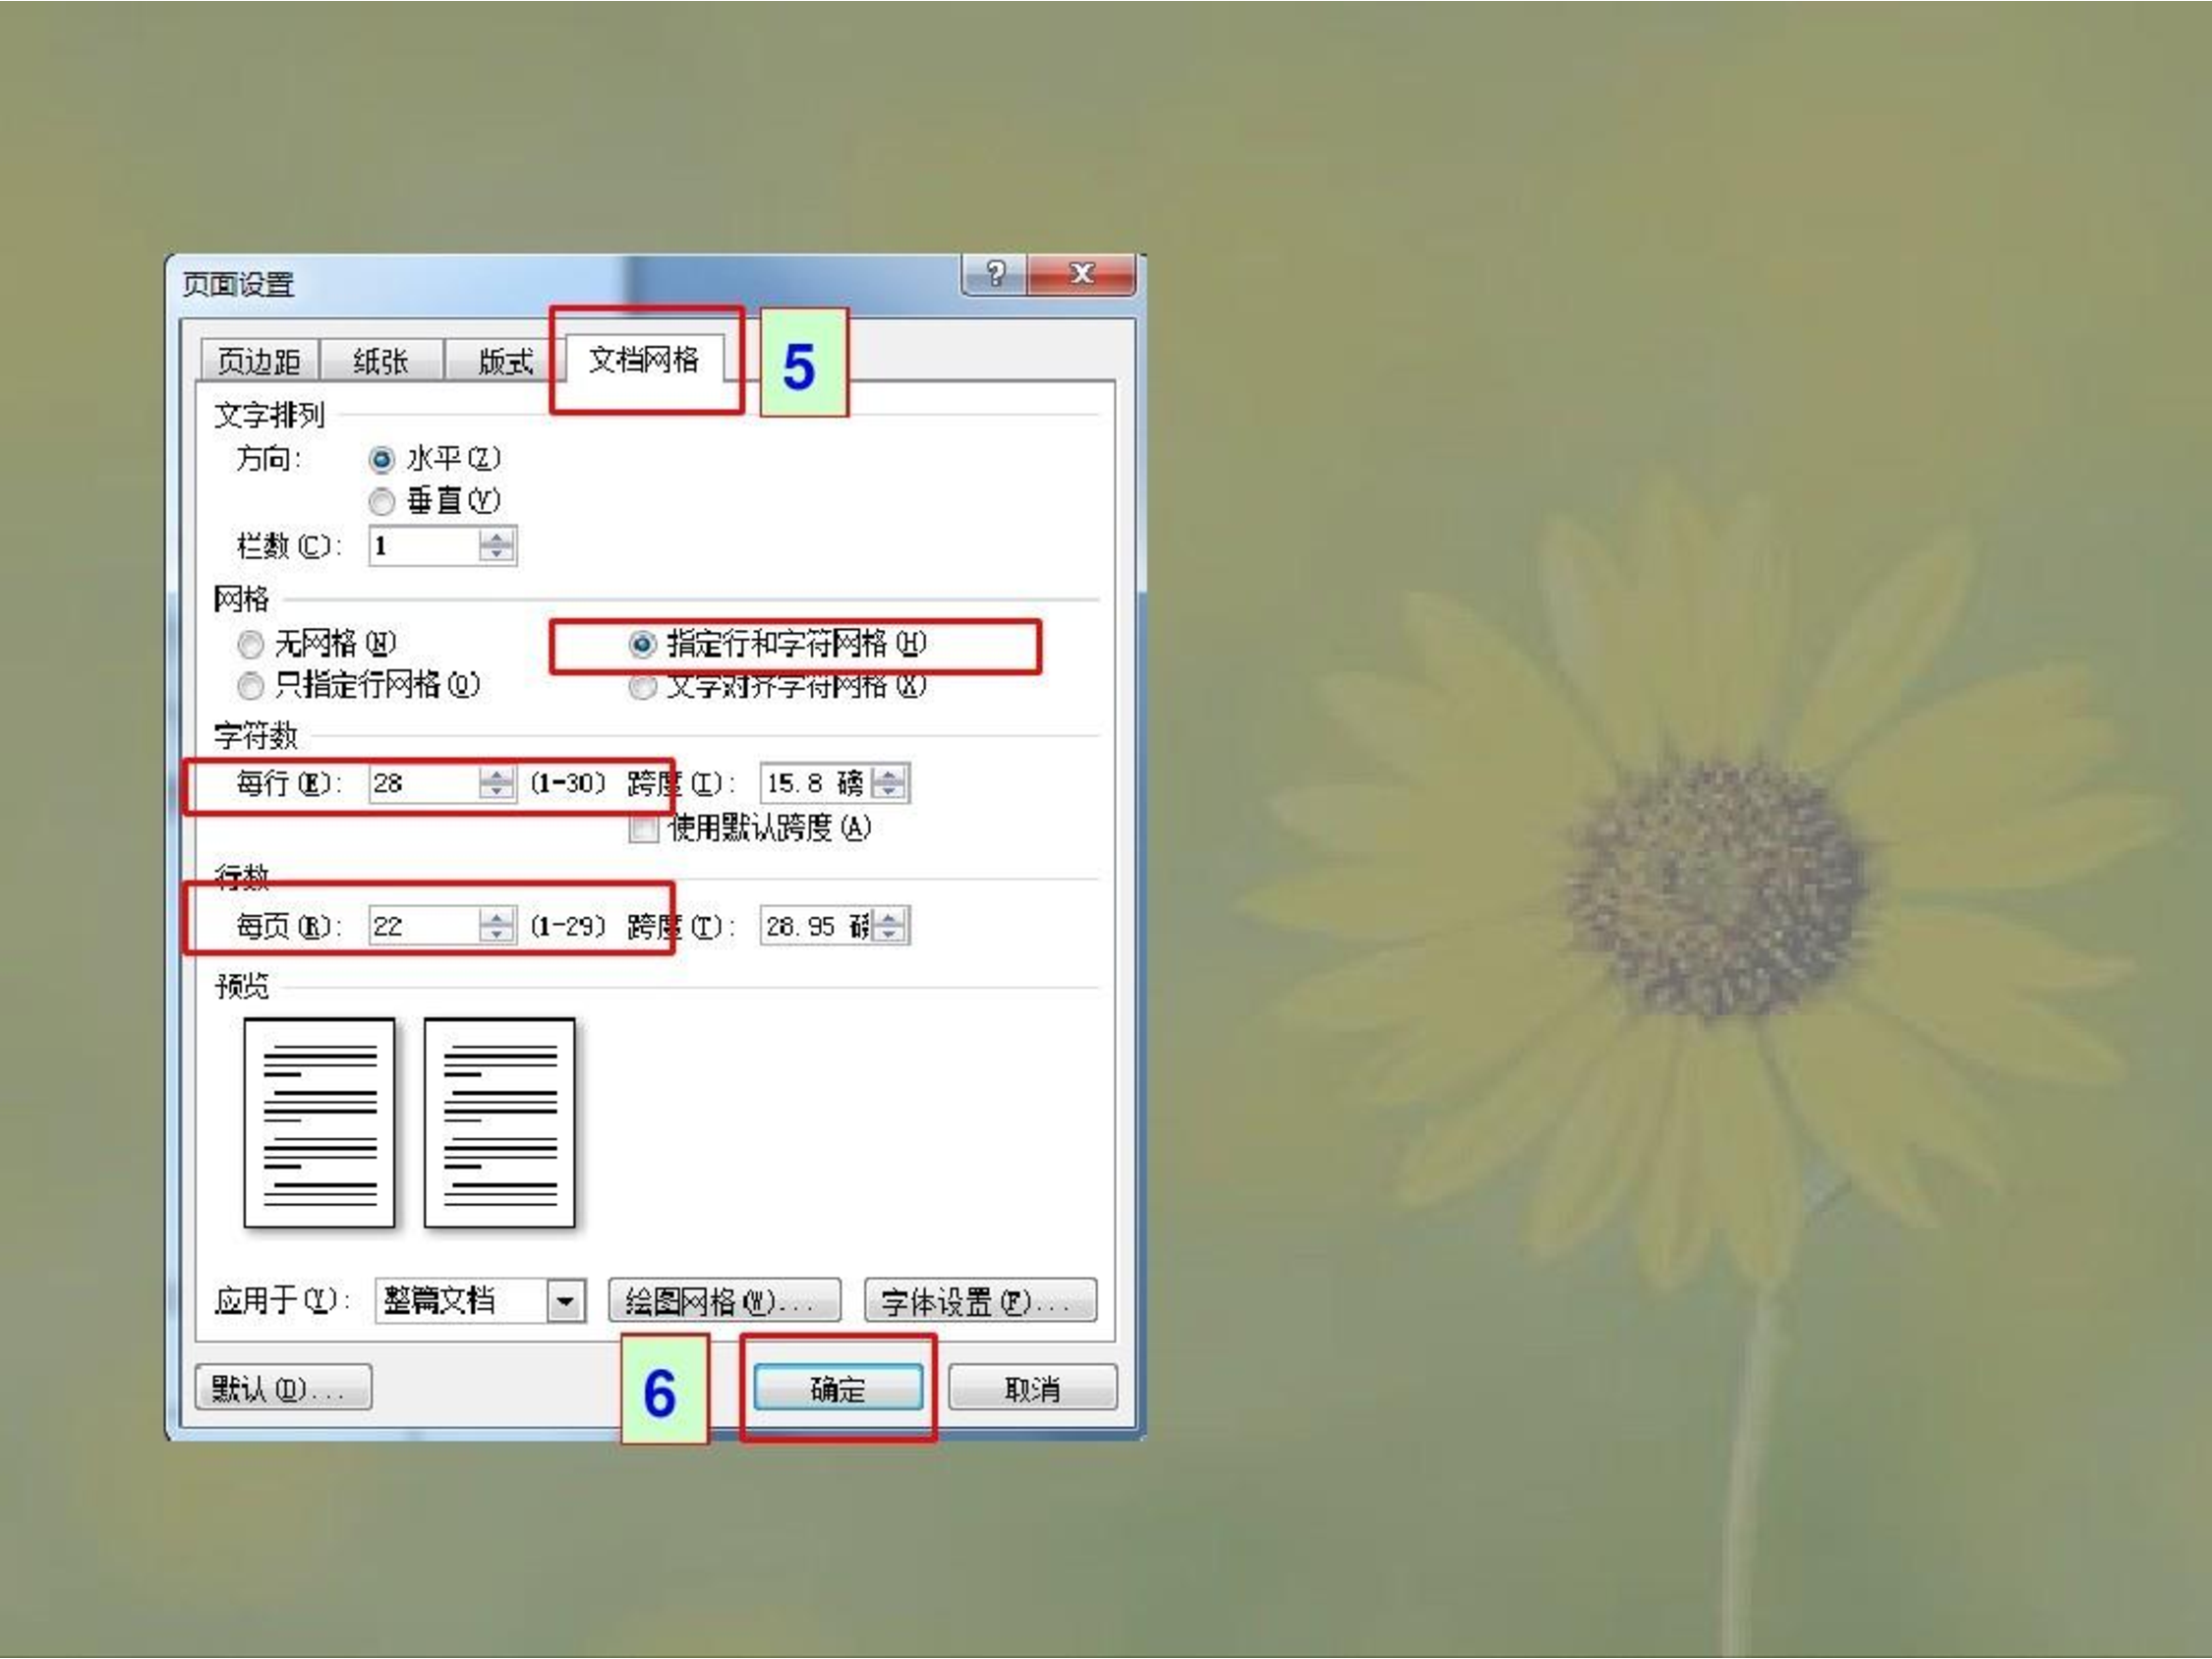Decrease lines per page with stepper arrow
Screen dimensions: 2212x1659
point(497,933)
